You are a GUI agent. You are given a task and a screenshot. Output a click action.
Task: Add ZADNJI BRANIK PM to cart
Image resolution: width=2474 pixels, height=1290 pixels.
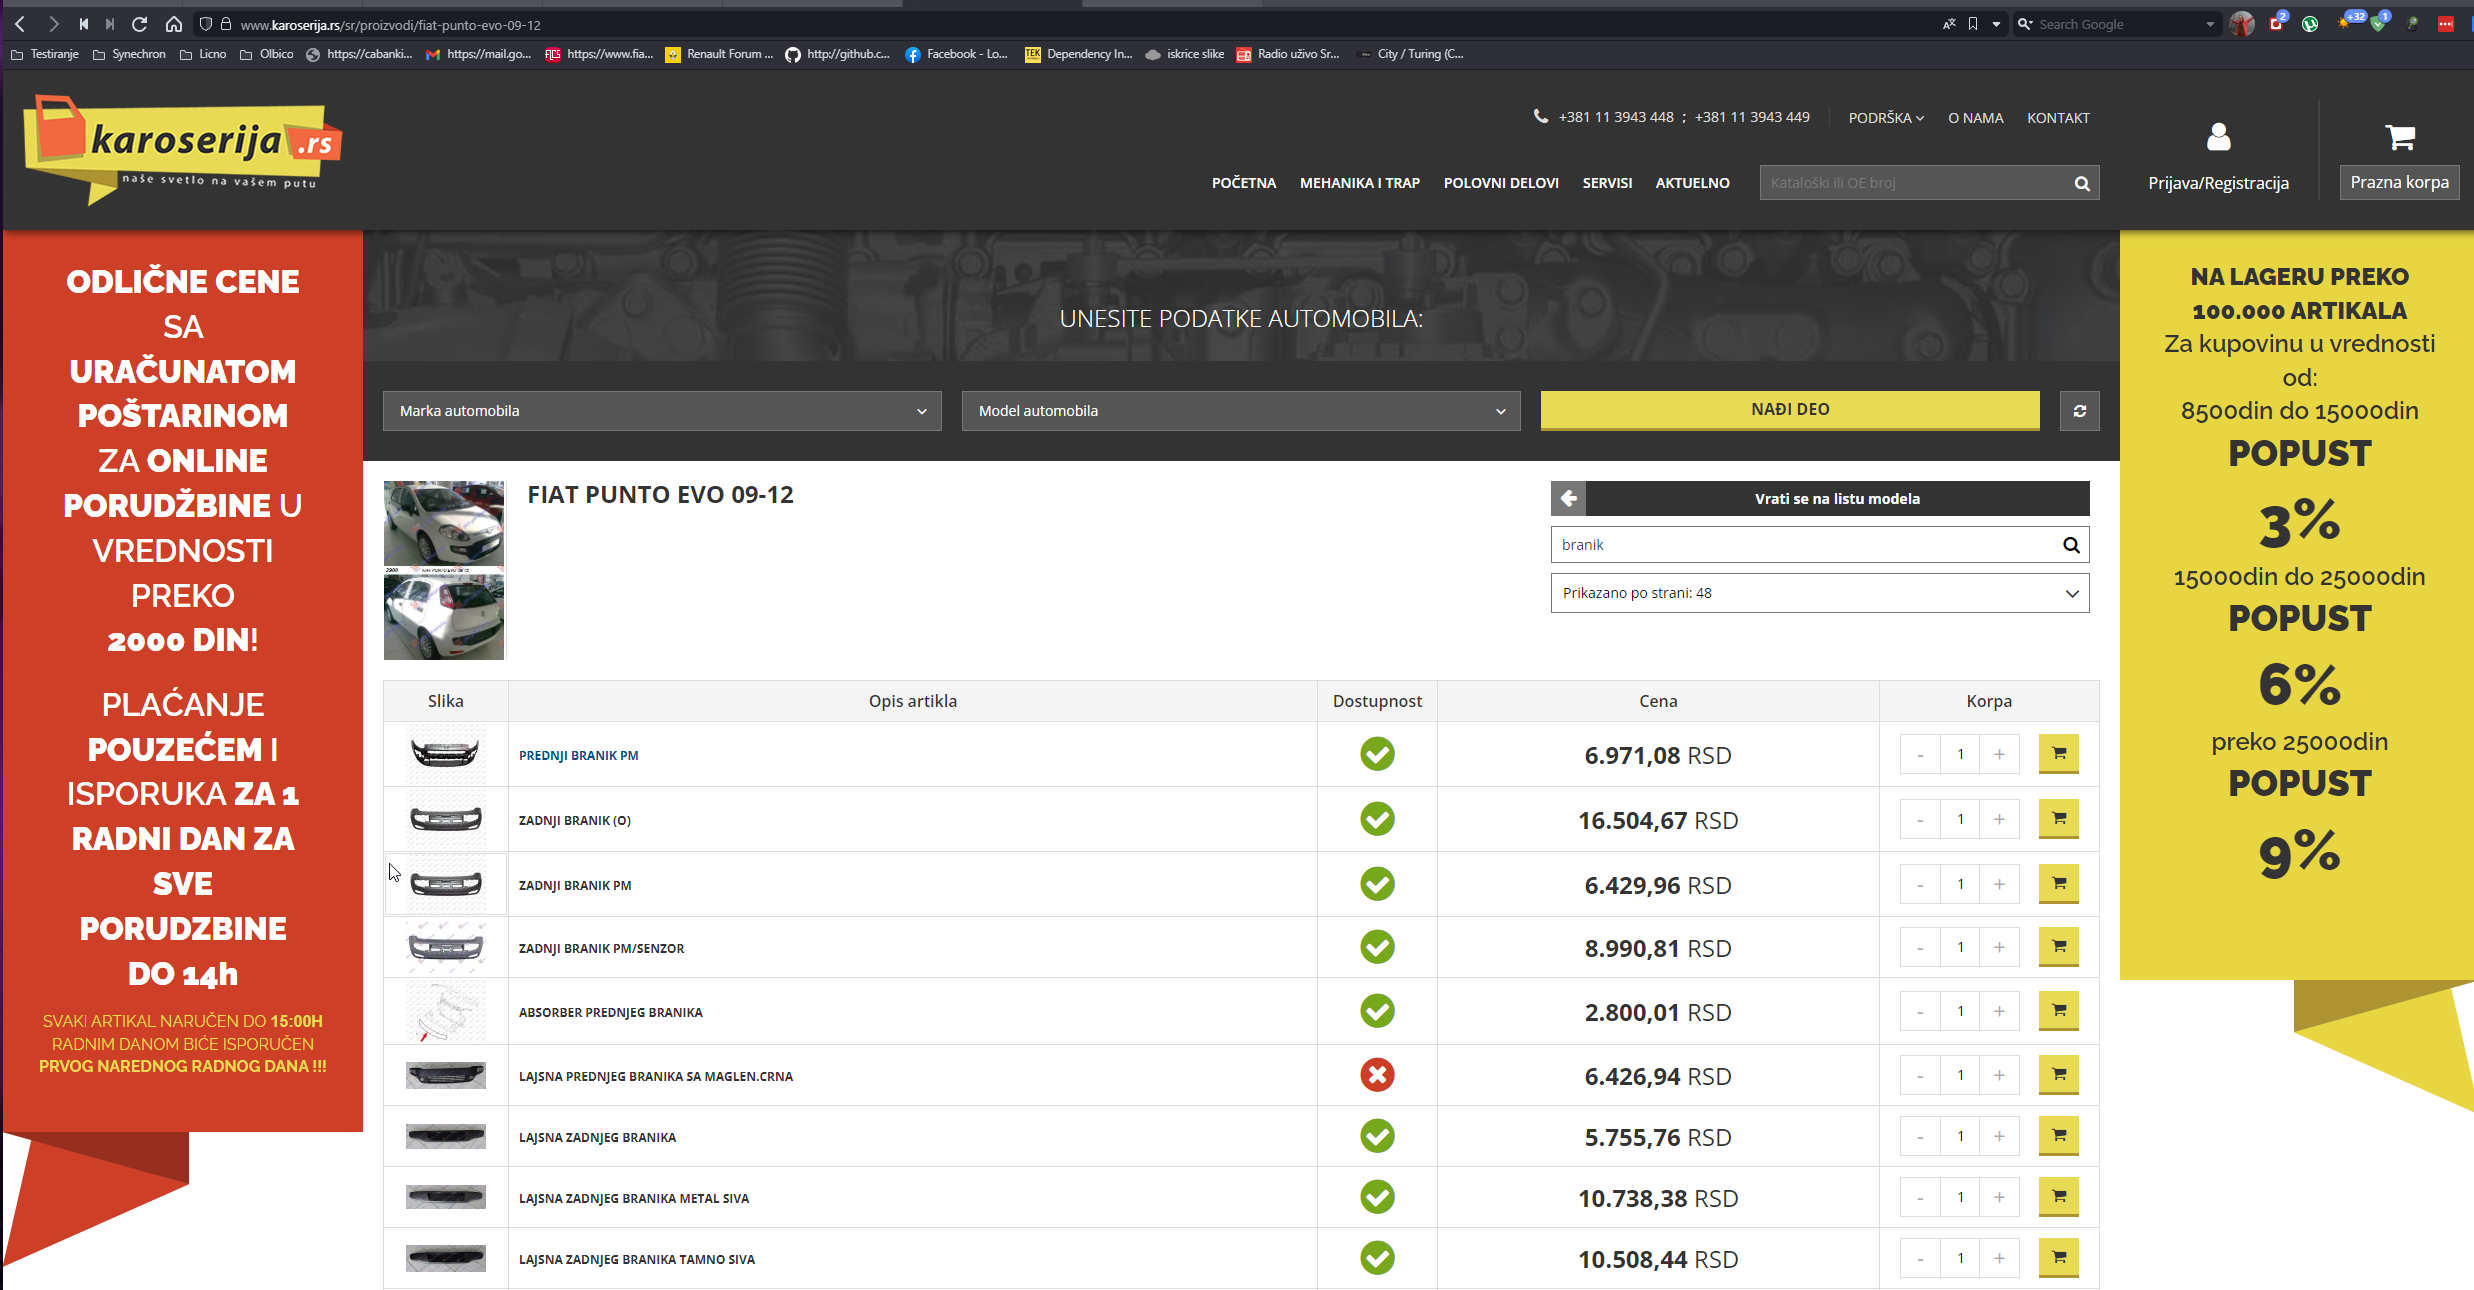pyautogui.click(x=2059, y=884)
